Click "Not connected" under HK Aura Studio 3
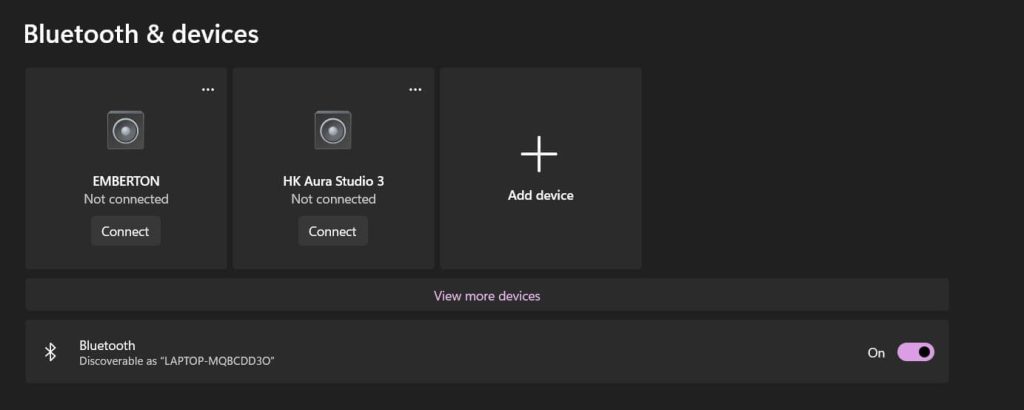The image size is (1024, 410). pyautogui.click(x=333, y=199)
